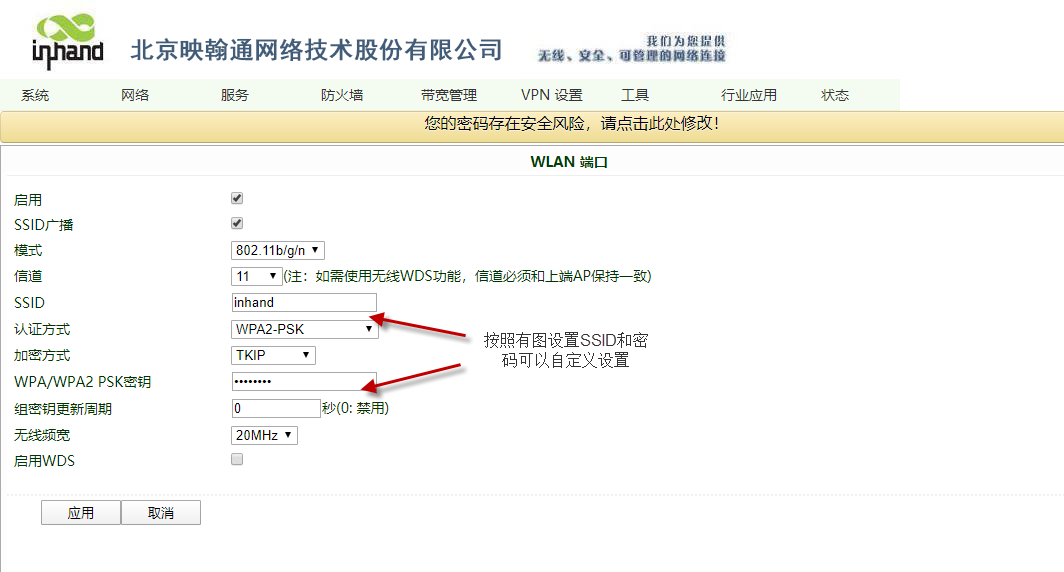1064x572 pixels.
Task: Open the 系统 menu
Action: click(35, 95)
